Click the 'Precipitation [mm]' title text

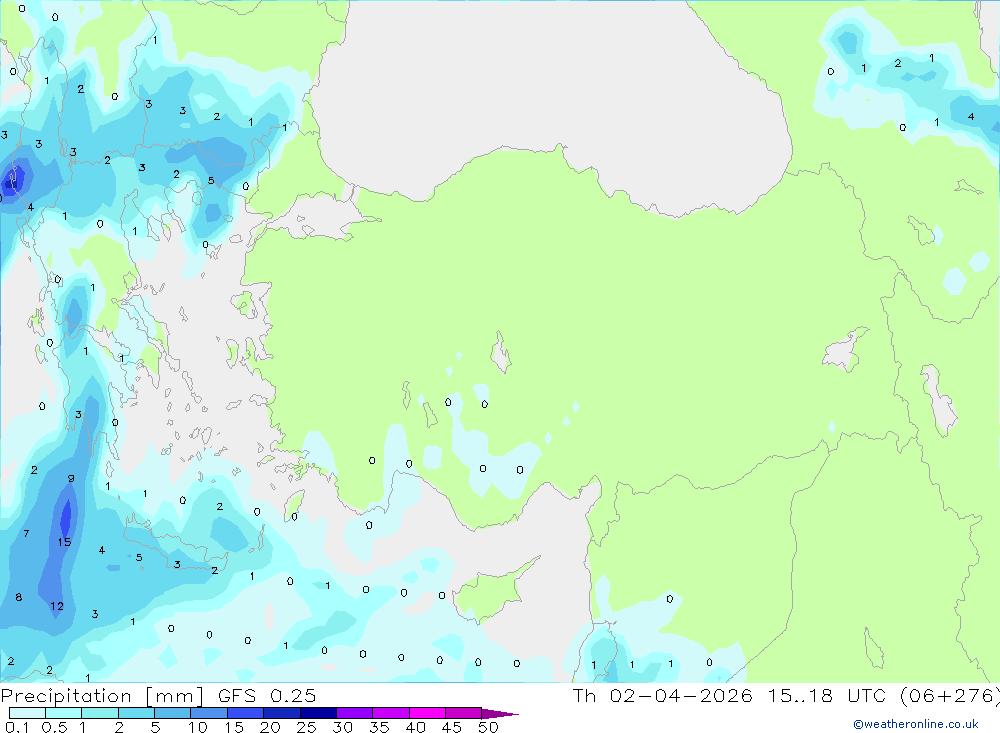click(x=102, y=696)
